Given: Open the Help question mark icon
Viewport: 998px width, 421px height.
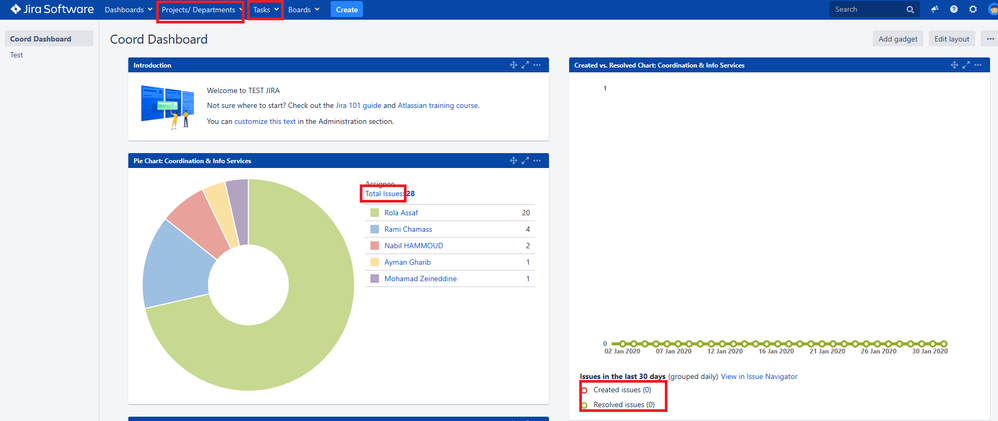Looking at the screenshot, I should click(953, 10).
